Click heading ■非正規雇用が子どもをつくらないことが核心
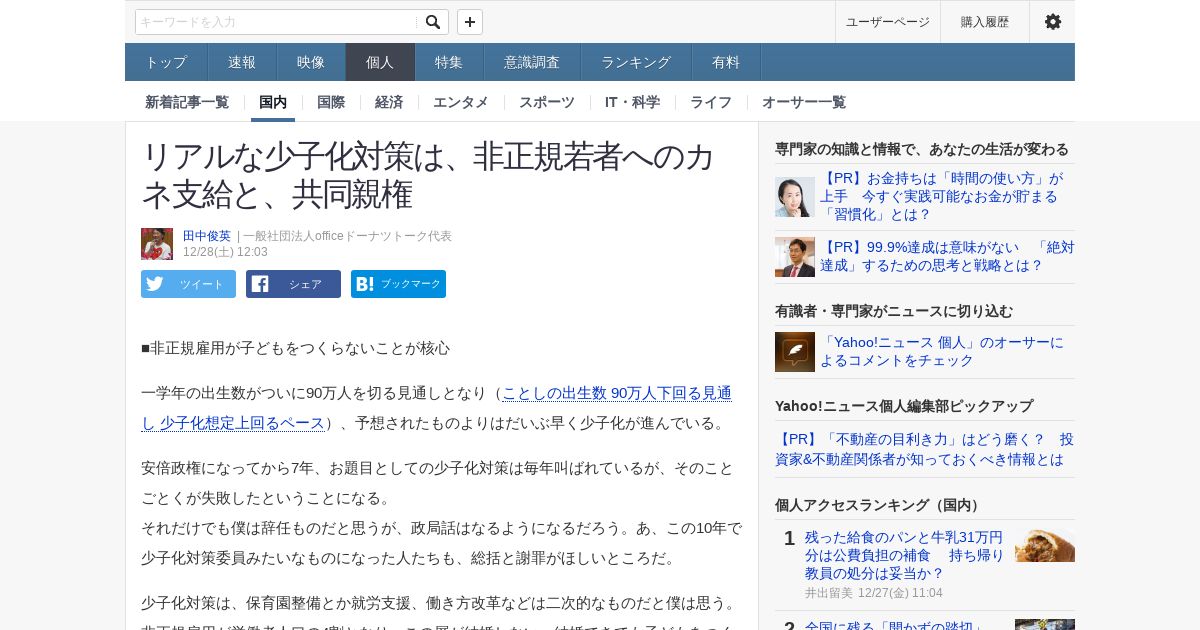Screen dimensions: 1200x630 coord(296,348)
